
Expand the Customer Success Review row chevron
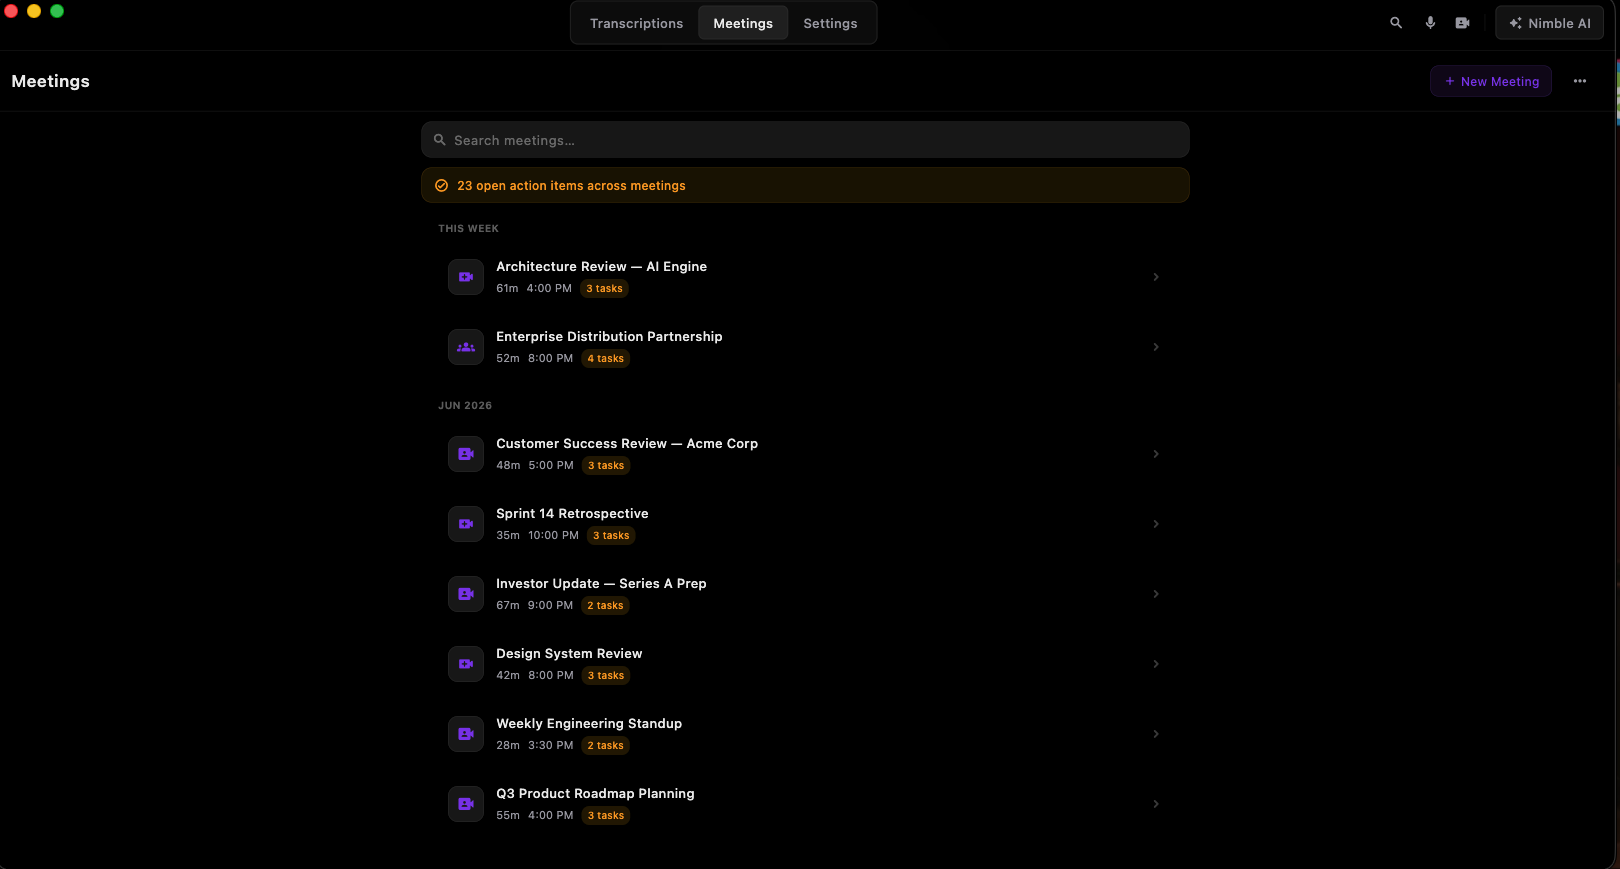coord(1156,454)
